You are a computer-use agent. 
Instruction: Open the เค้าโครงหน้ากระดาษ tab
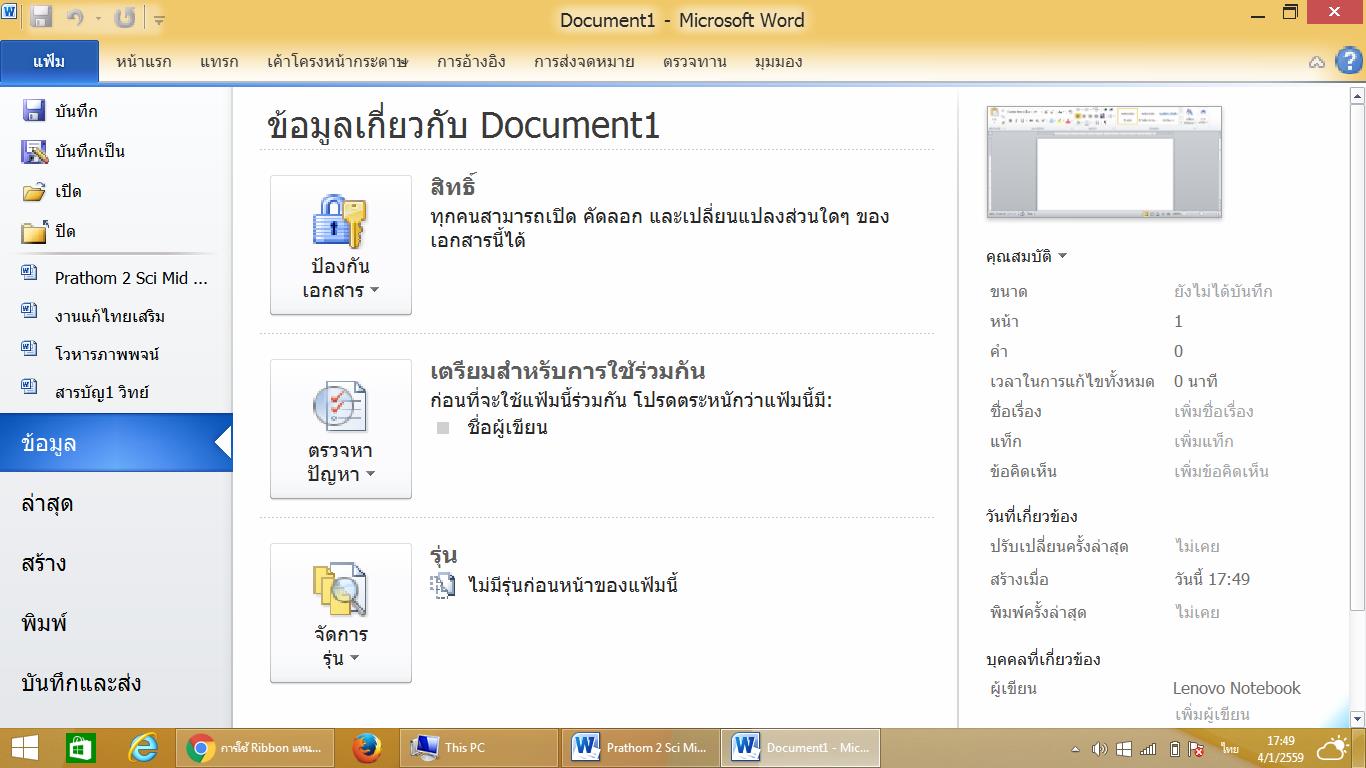point(338,61)
